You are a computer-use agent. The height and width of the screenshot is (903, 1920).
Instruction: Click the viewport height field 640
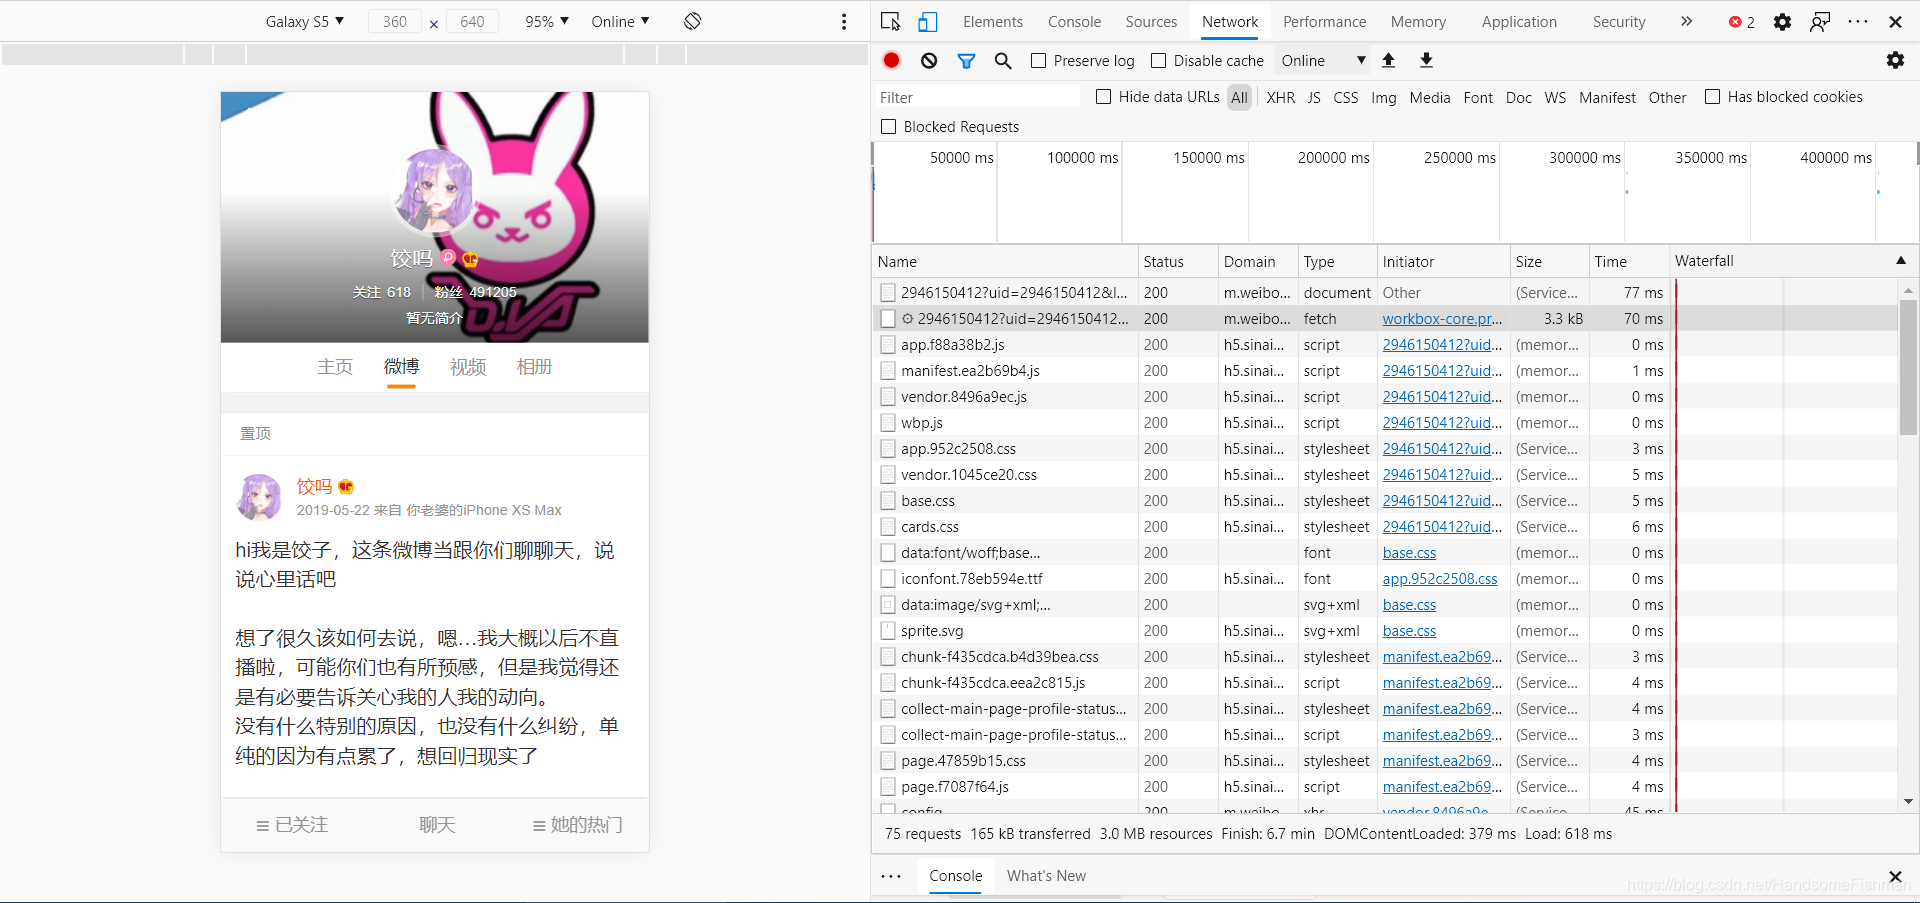pos(472,21)
